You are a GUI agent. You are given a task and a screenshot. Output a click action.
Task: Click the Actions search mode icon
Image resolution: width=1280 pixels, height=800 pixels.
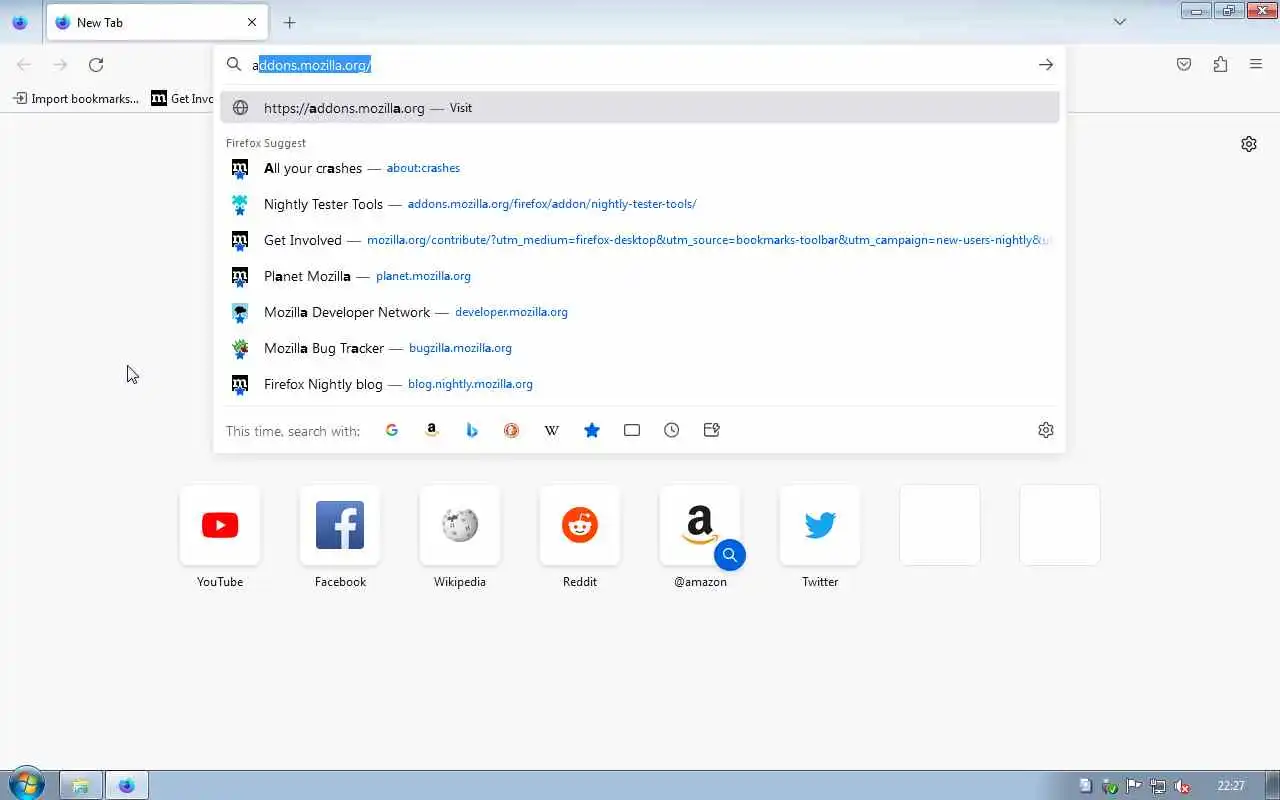(712, 430)
